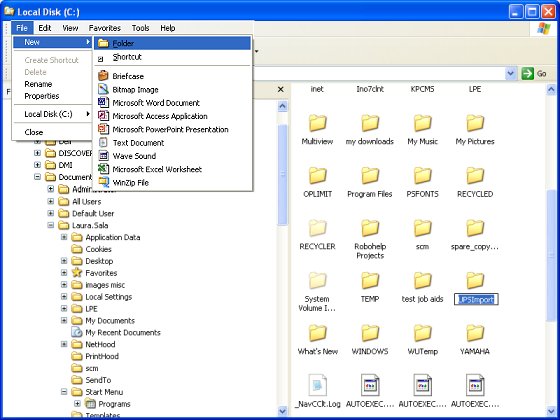Select the test job aids folder icon
Image resolution: width=560 pixels, height=420 pixels.
coord(422,281)
